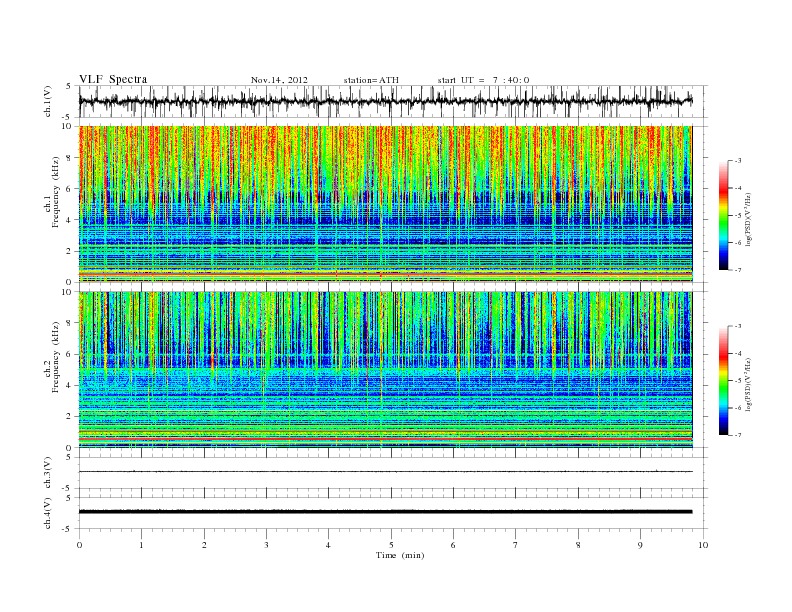Click the ch.4 thick waveform trace
The width and height of the screenshot is (792, 612).
tap(385, 512)
